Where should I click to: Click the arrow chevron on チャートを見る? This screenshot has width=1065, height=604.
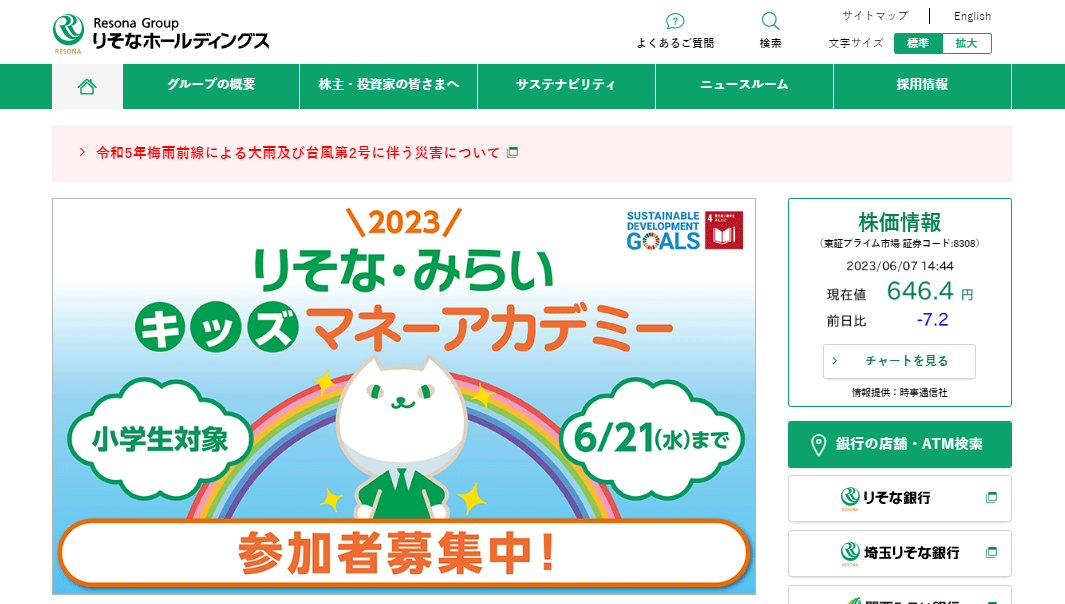point(835,361)
